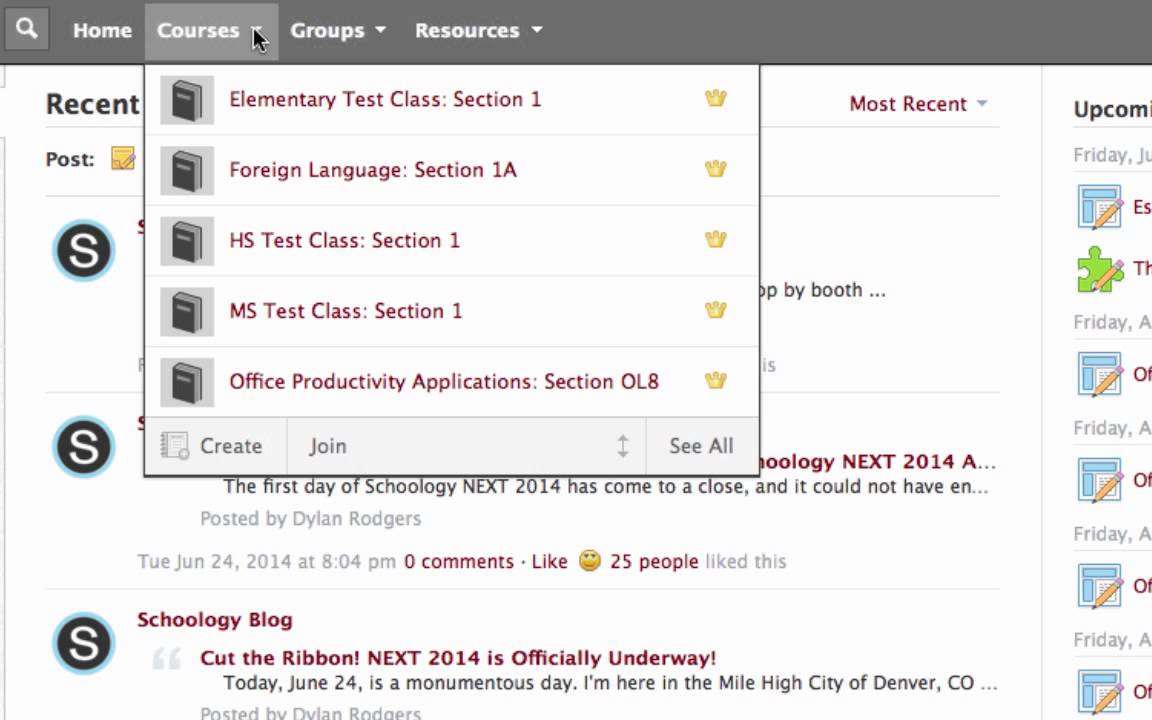
Task: Click 'Posted by Dylan Rodgers' text
Action: tap(311, 519)
